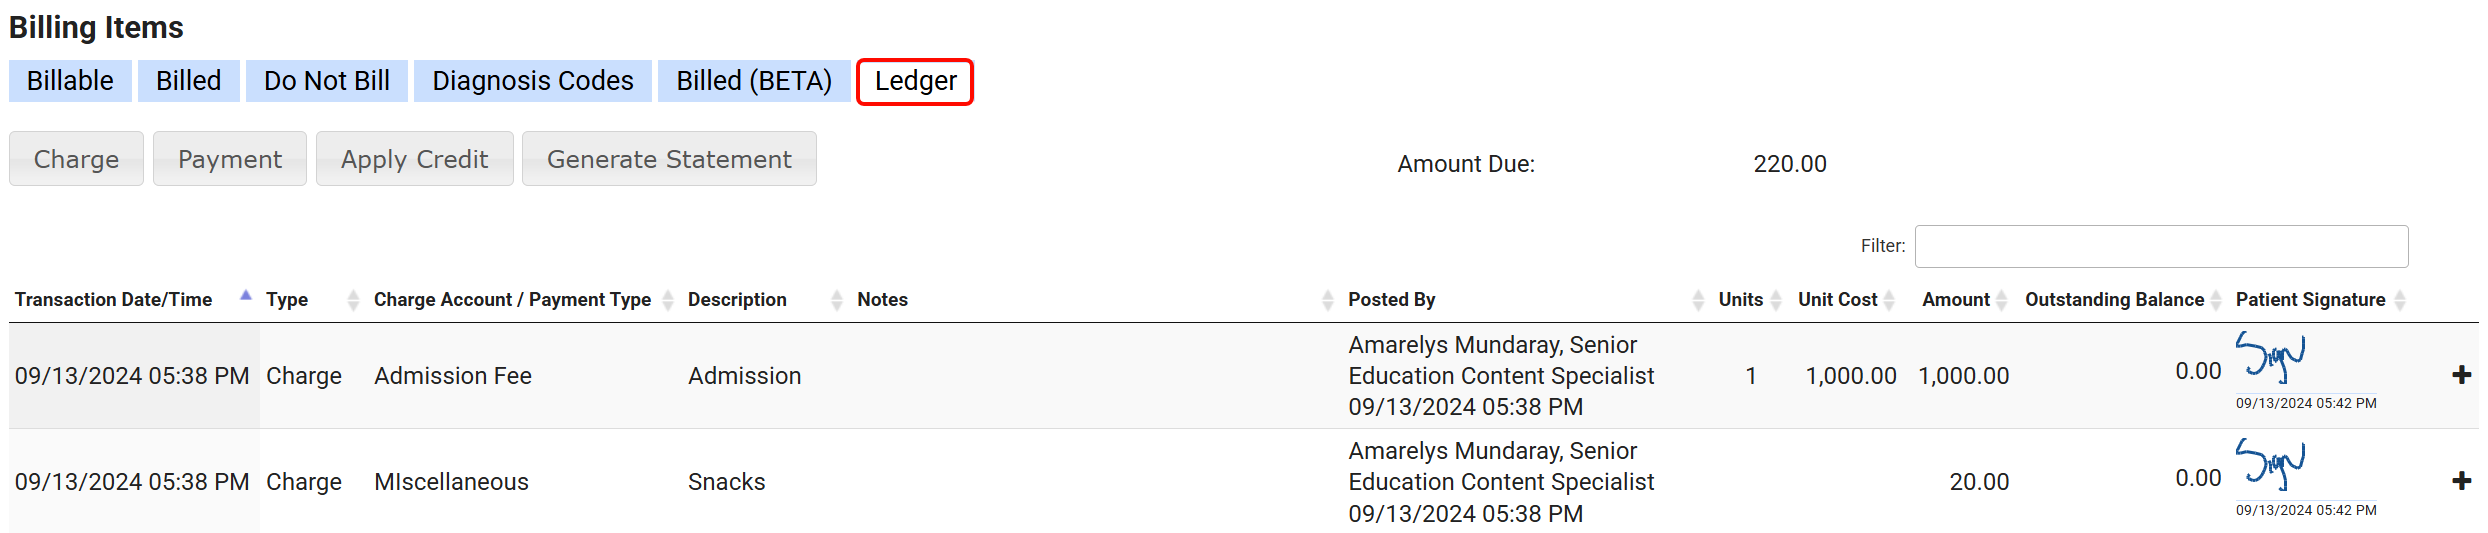Click the Charge button
This screenshot has width=2488, height=533.
click(76, 159)
